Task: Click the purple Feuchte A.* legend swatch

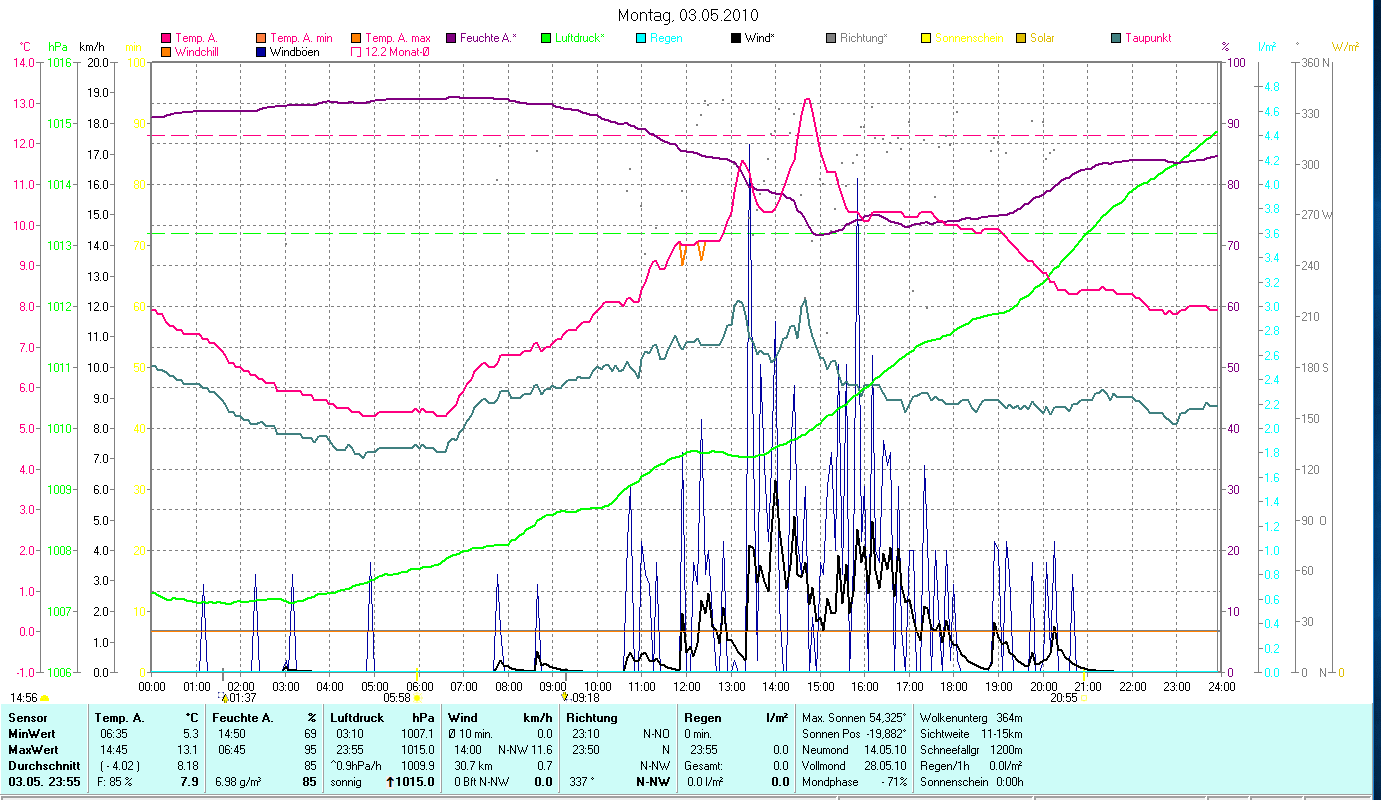Action: click(449, 39)
